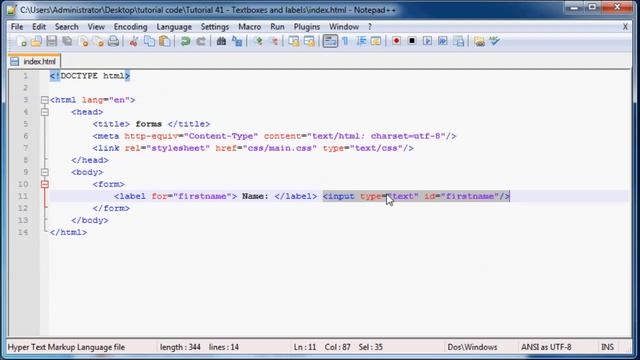
Task: Print the document using the printer icon
Action: pyautogui.click(x=113, y=41)
